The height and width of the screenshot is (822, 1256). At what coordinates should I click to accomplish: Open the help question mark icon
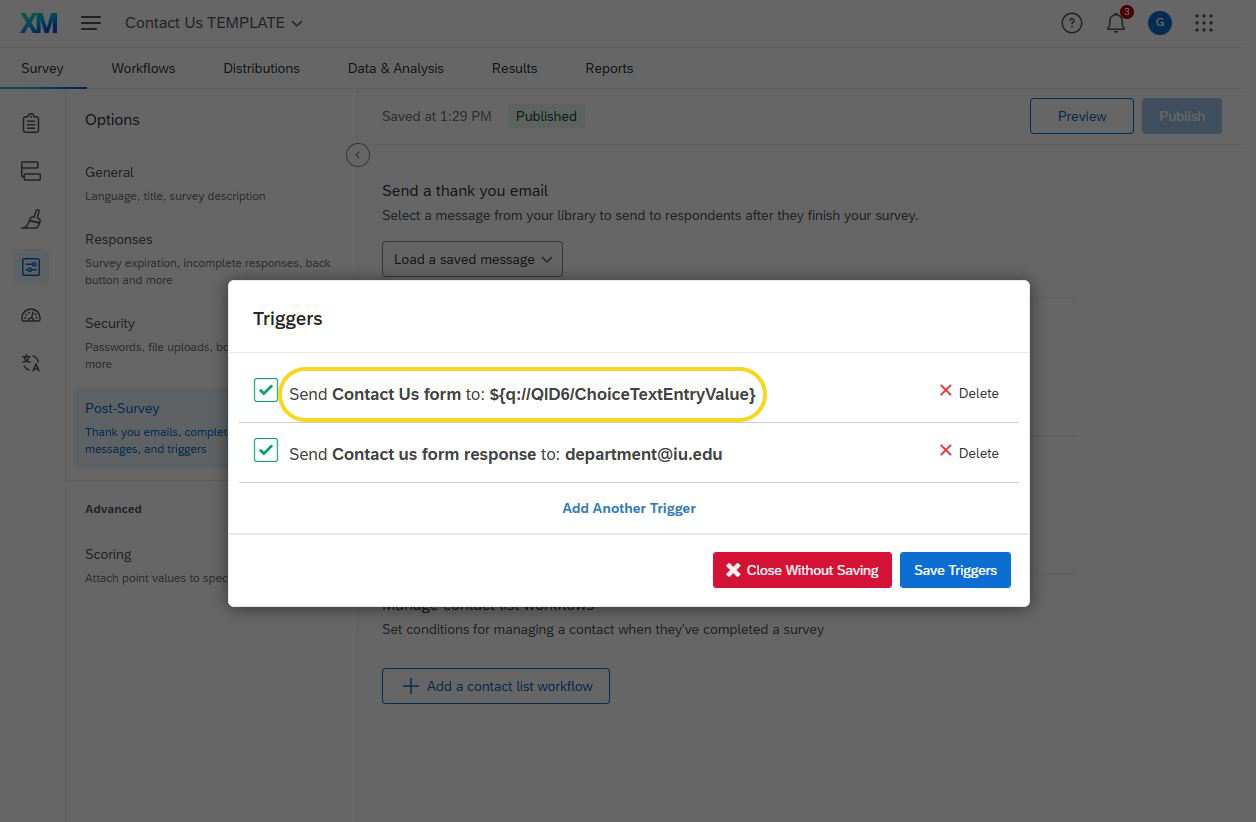tap(1072, 23)
